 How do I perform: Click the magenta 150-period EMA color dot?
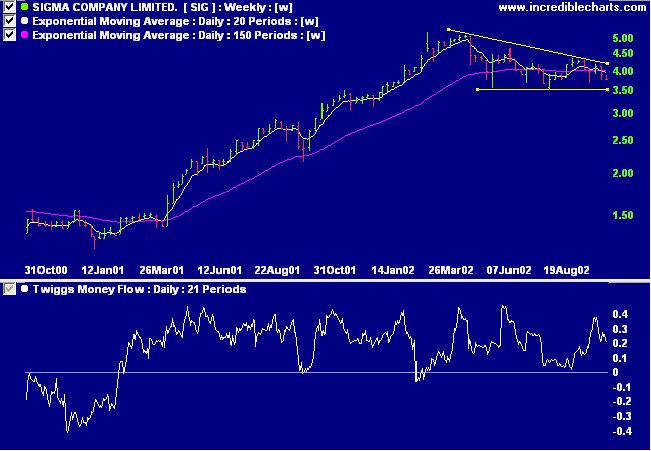(24, 35)
